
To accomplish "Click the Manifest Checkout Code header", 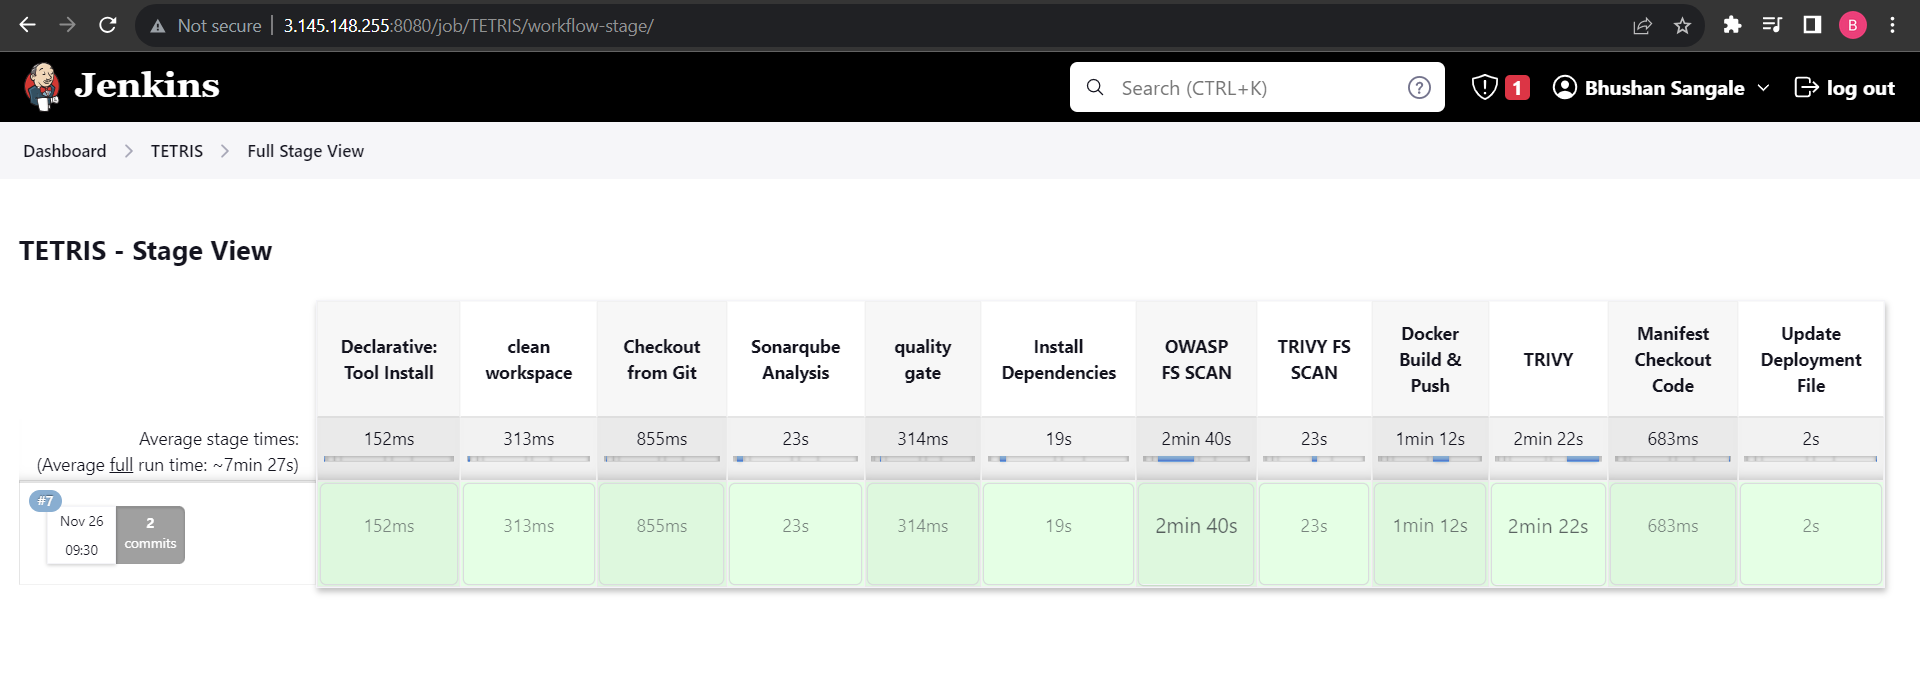I will coord(1673,360).
